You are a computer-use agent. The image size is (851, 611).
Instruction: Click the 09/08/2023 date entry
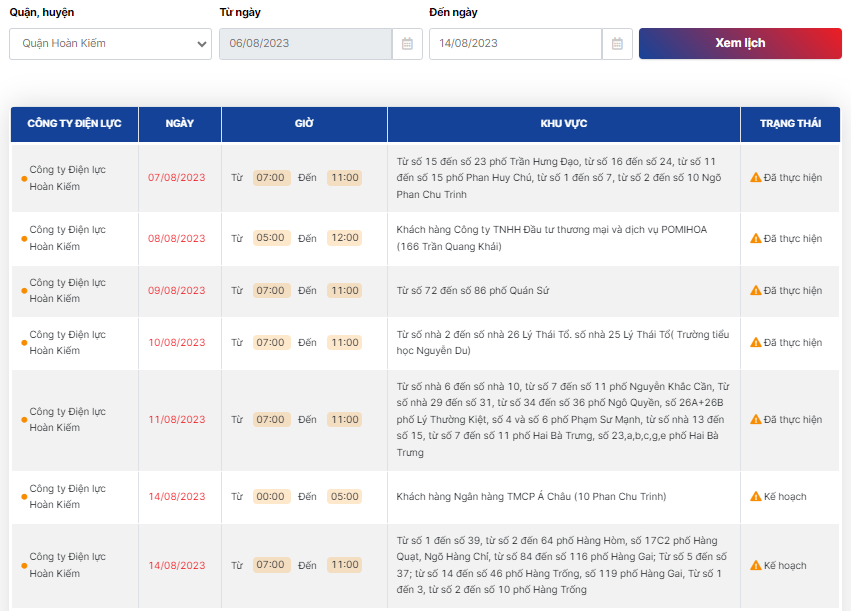(x=177, y=290)
